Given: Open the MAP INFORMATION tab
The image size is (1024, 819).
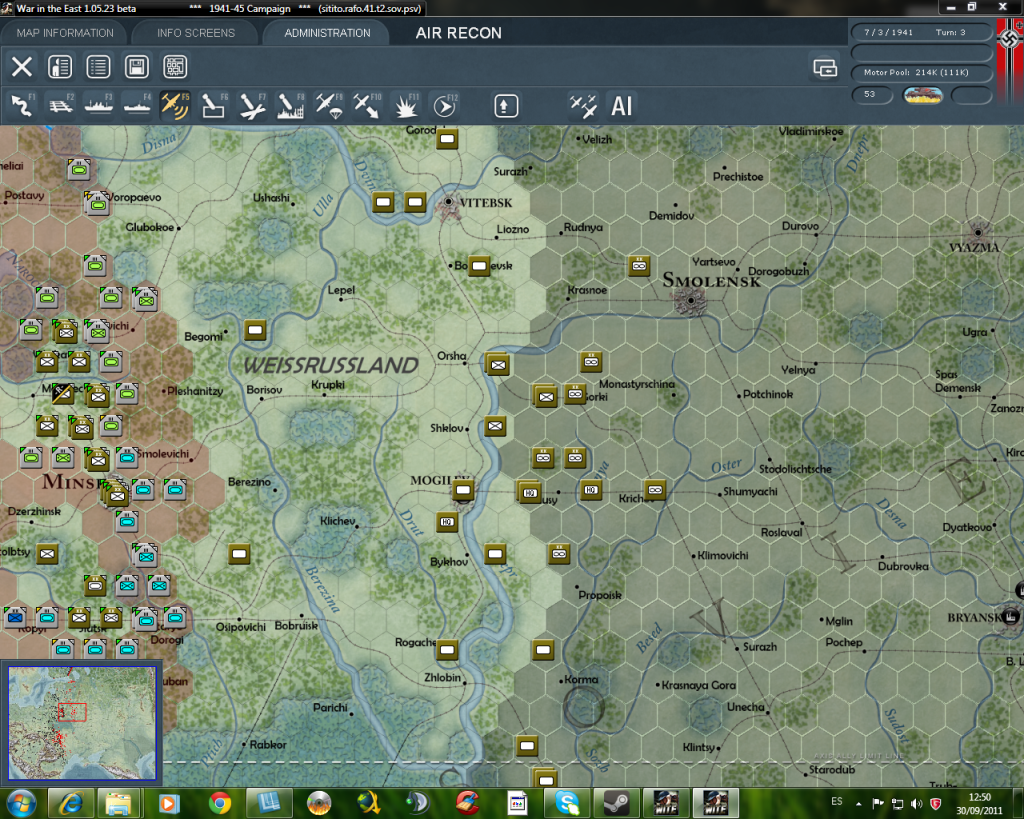Looking at the screenshot, I should 65,33.
